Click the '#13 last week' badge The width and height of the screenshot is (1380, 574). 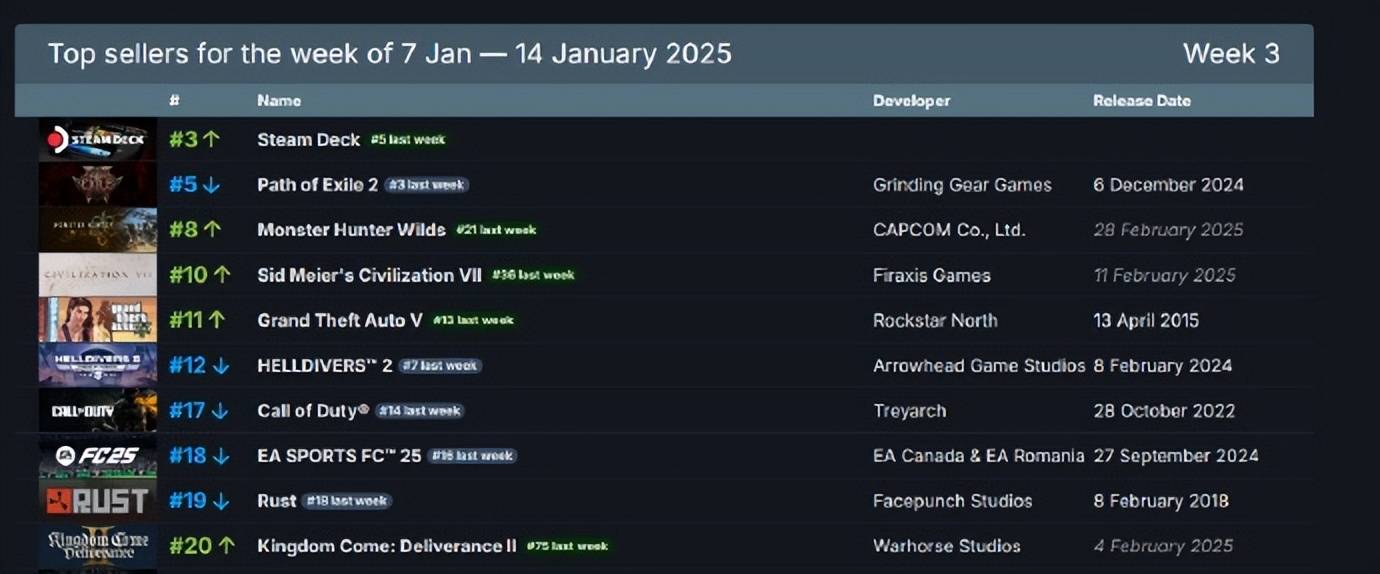coord(473,320)
